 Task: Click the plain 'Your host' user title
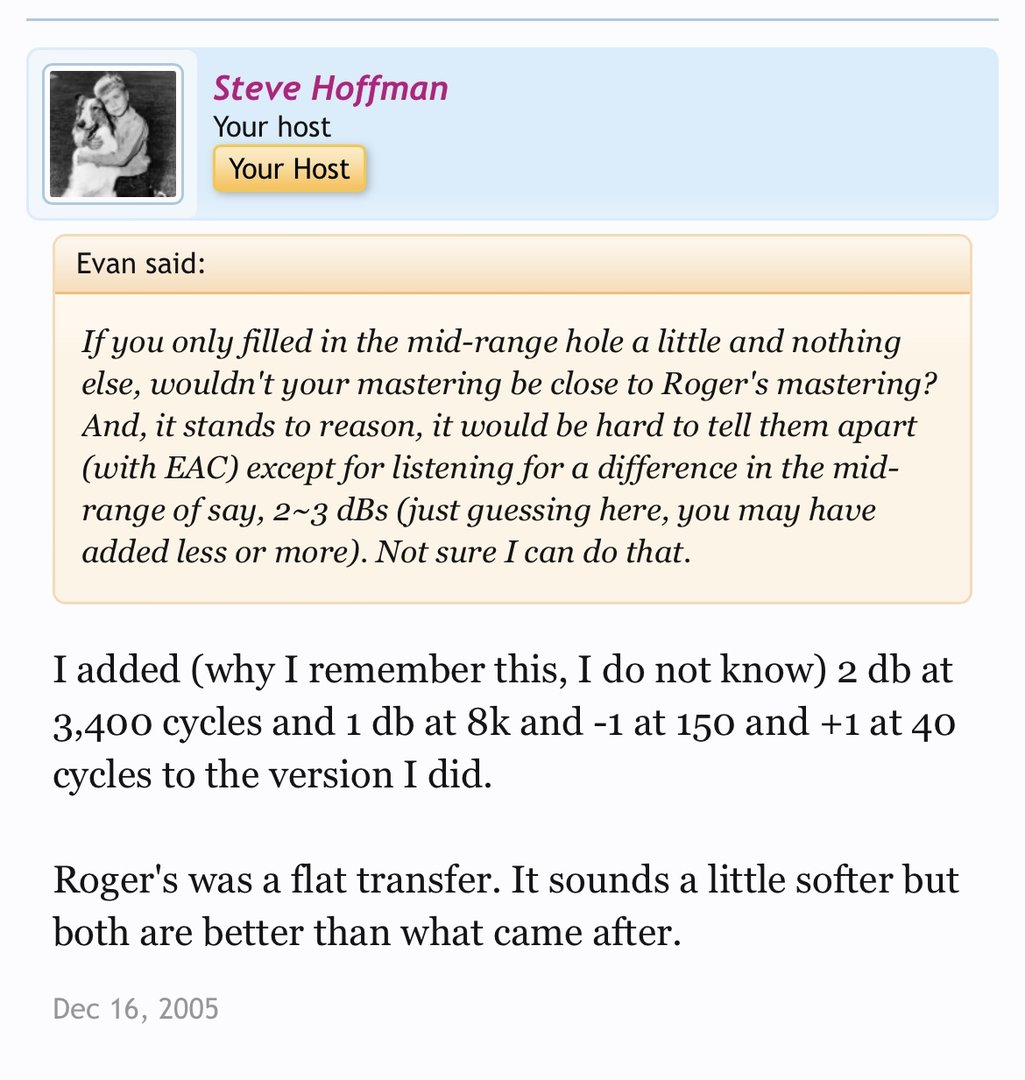pos(271,127)
